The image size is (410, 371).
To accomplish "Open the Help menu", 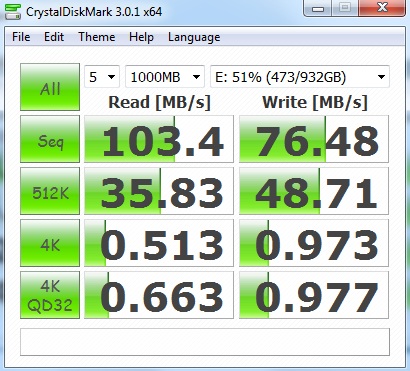I will tap(141, 37).
